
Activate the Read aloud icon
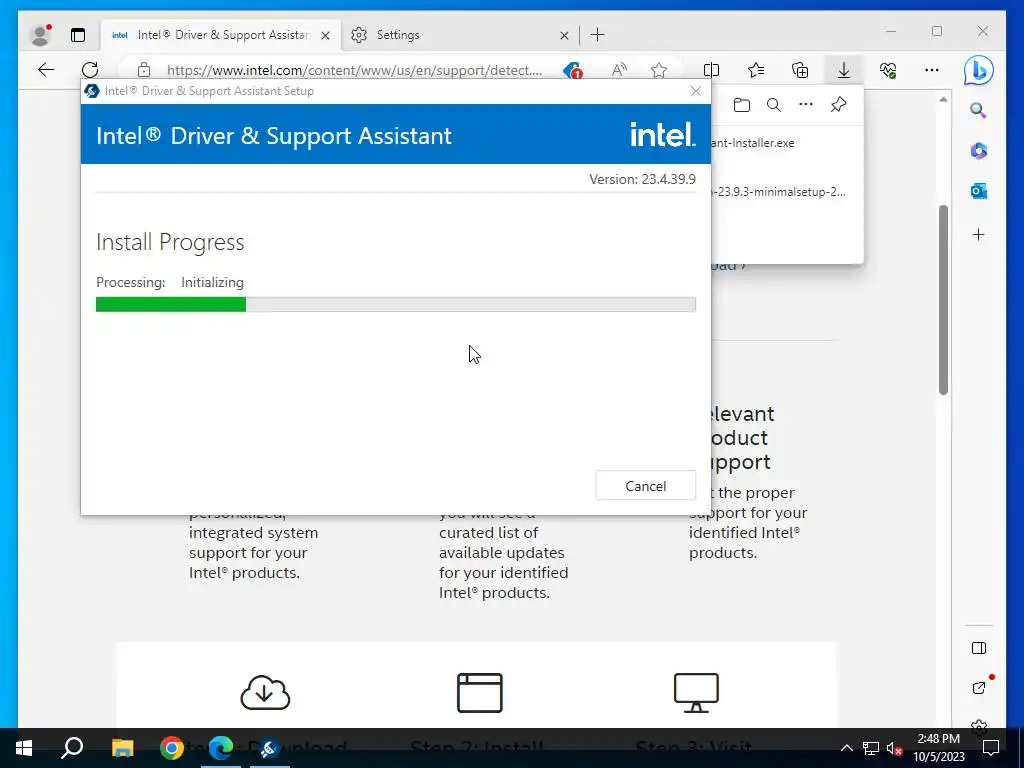point(618,70)
